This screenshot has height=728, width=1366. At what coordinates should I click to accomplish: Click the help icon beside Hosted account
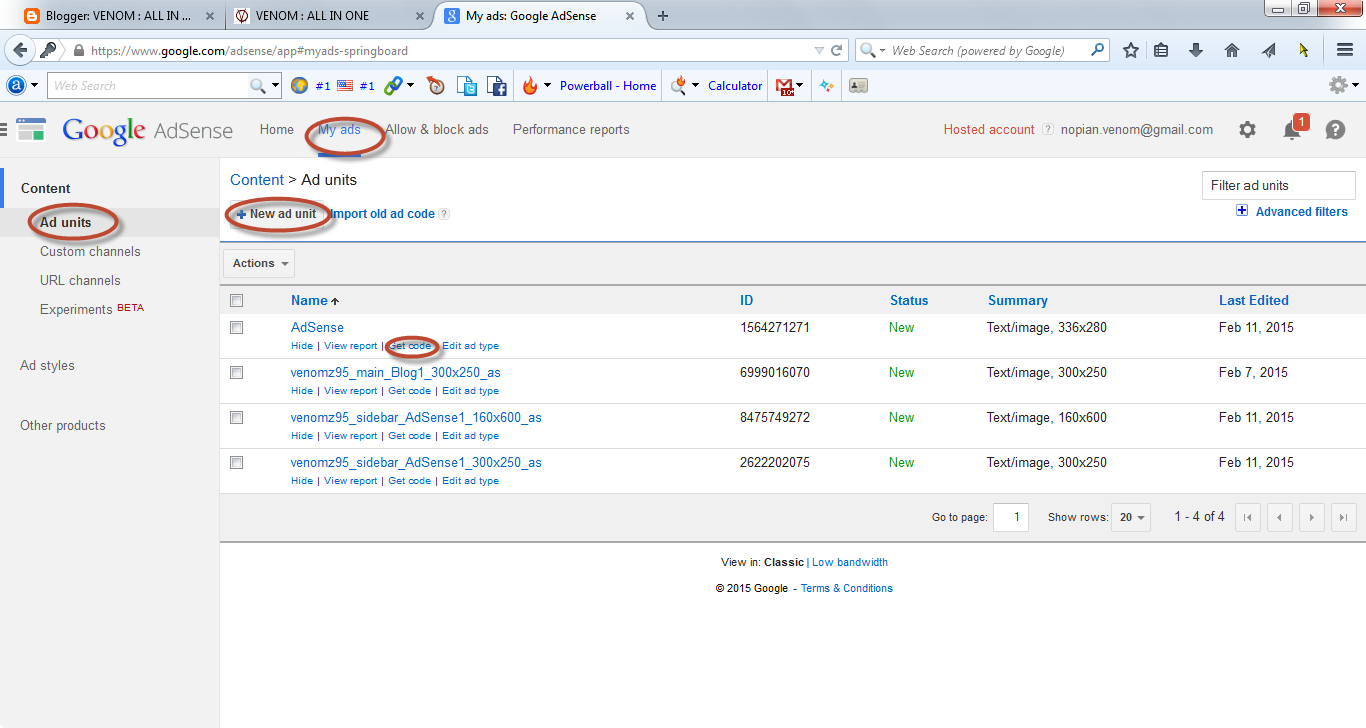coord(1048,130)
